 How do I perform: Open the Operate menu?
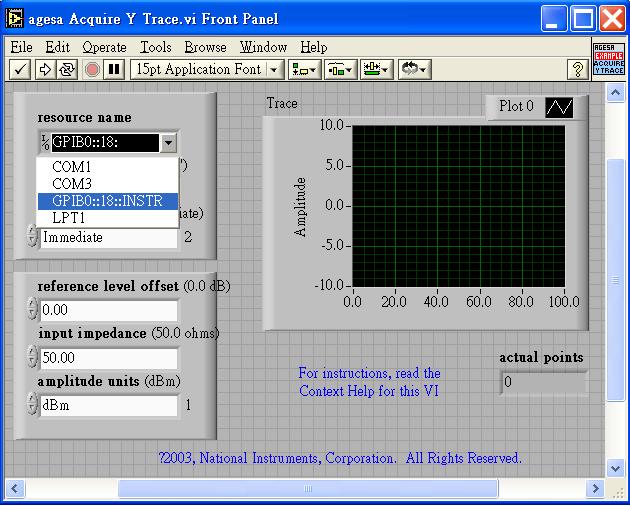(104, 47)
